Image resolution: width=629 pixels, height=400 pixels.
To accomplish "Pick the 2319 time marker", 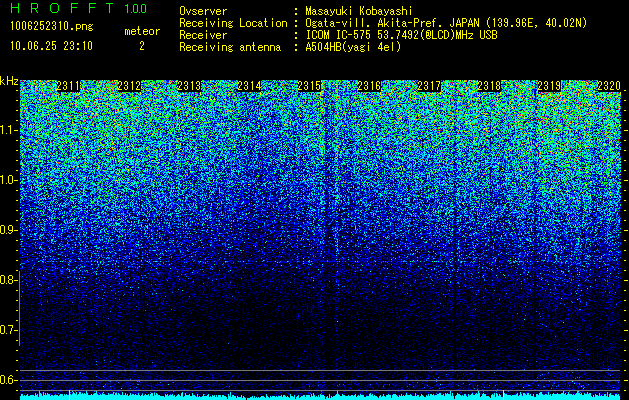I will coord(549,86).
